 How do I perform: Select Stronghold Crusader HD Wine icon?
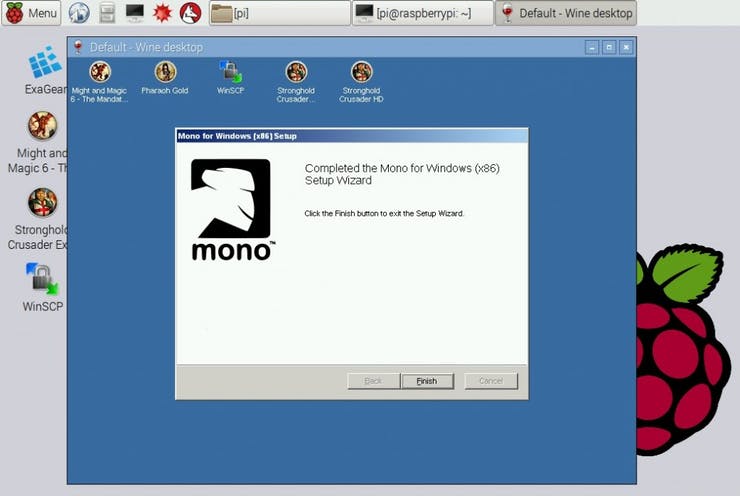pyautogui.click(x=361, y=82)
